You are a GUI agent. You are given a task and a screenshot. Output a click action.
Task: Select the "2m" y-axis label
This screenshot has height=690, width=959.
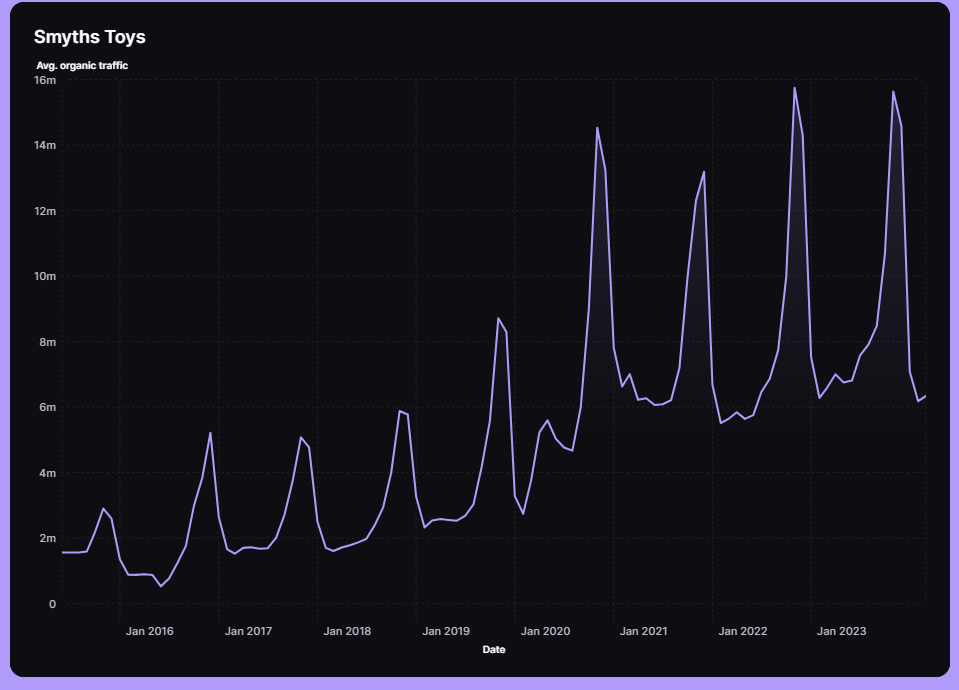click(47, 538)
